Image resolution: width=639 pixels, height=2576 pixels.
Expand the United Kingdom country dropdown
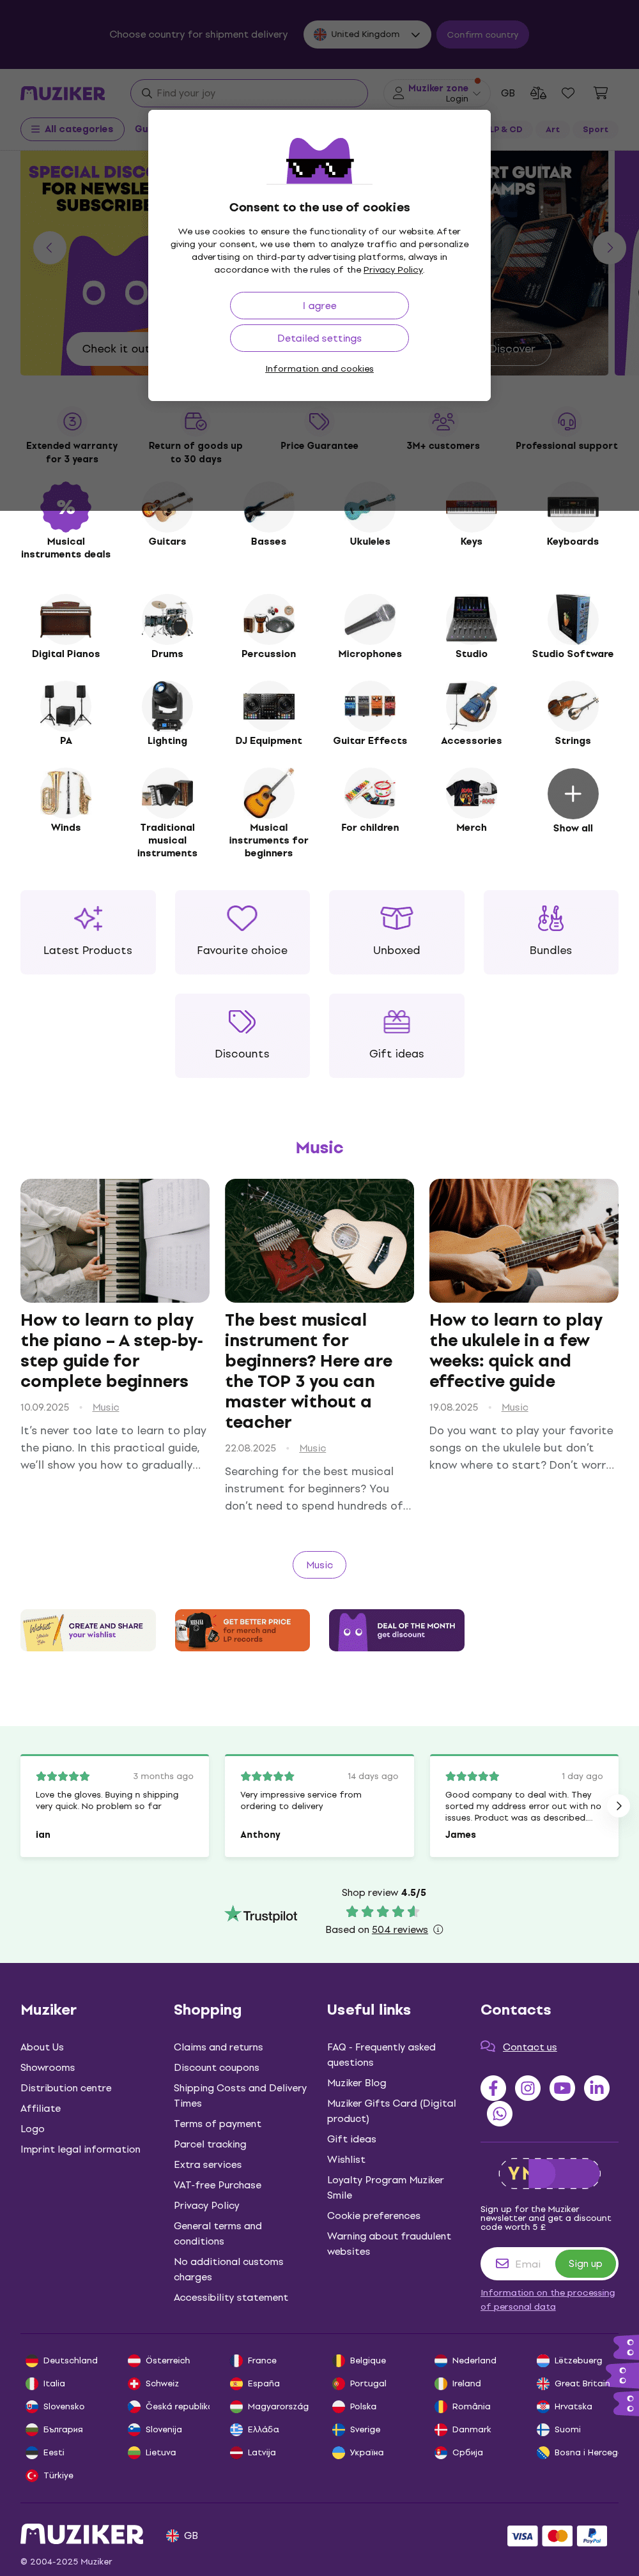pyautogui.click(x=367, y=34)
